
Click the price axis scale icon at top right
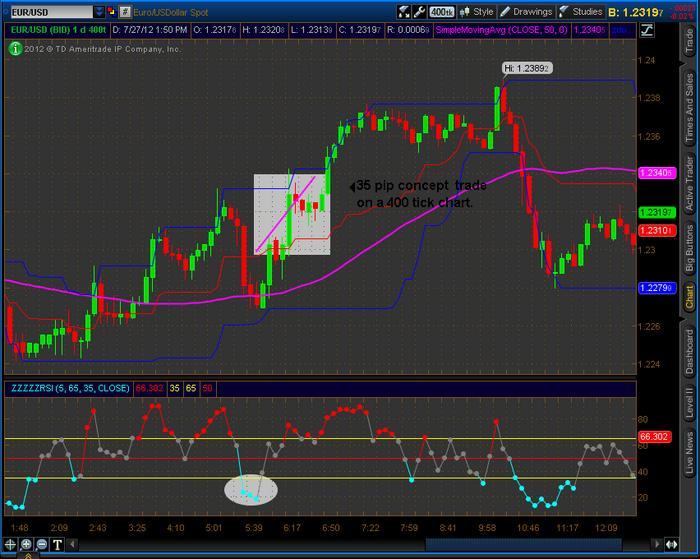[x=646, y=30]
